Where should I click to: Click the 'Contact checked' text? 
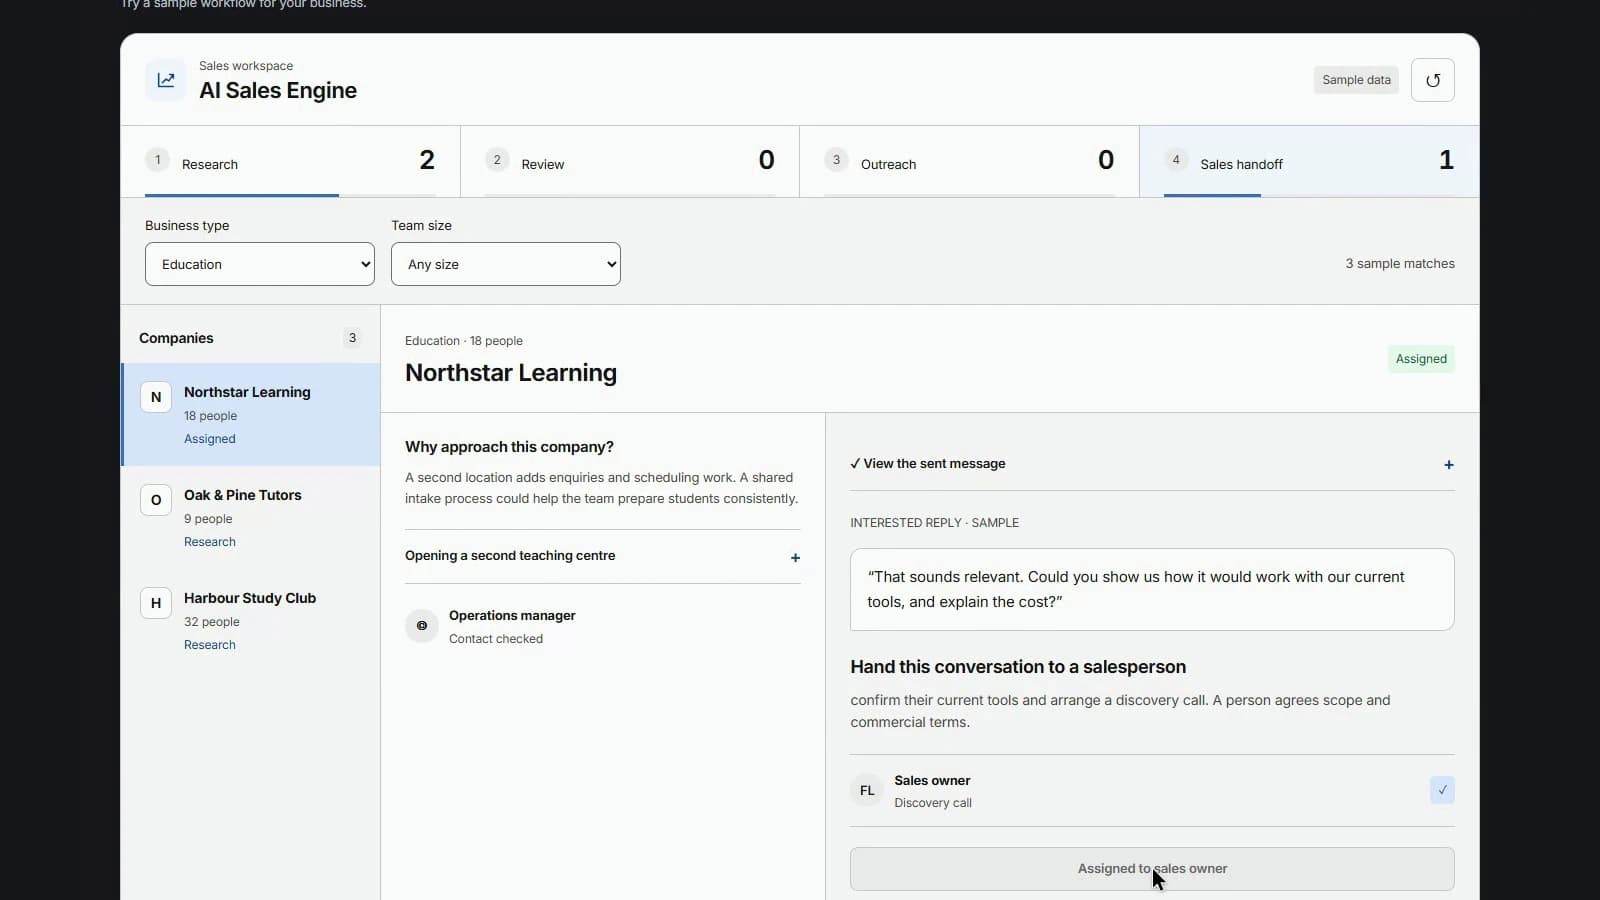496,639
